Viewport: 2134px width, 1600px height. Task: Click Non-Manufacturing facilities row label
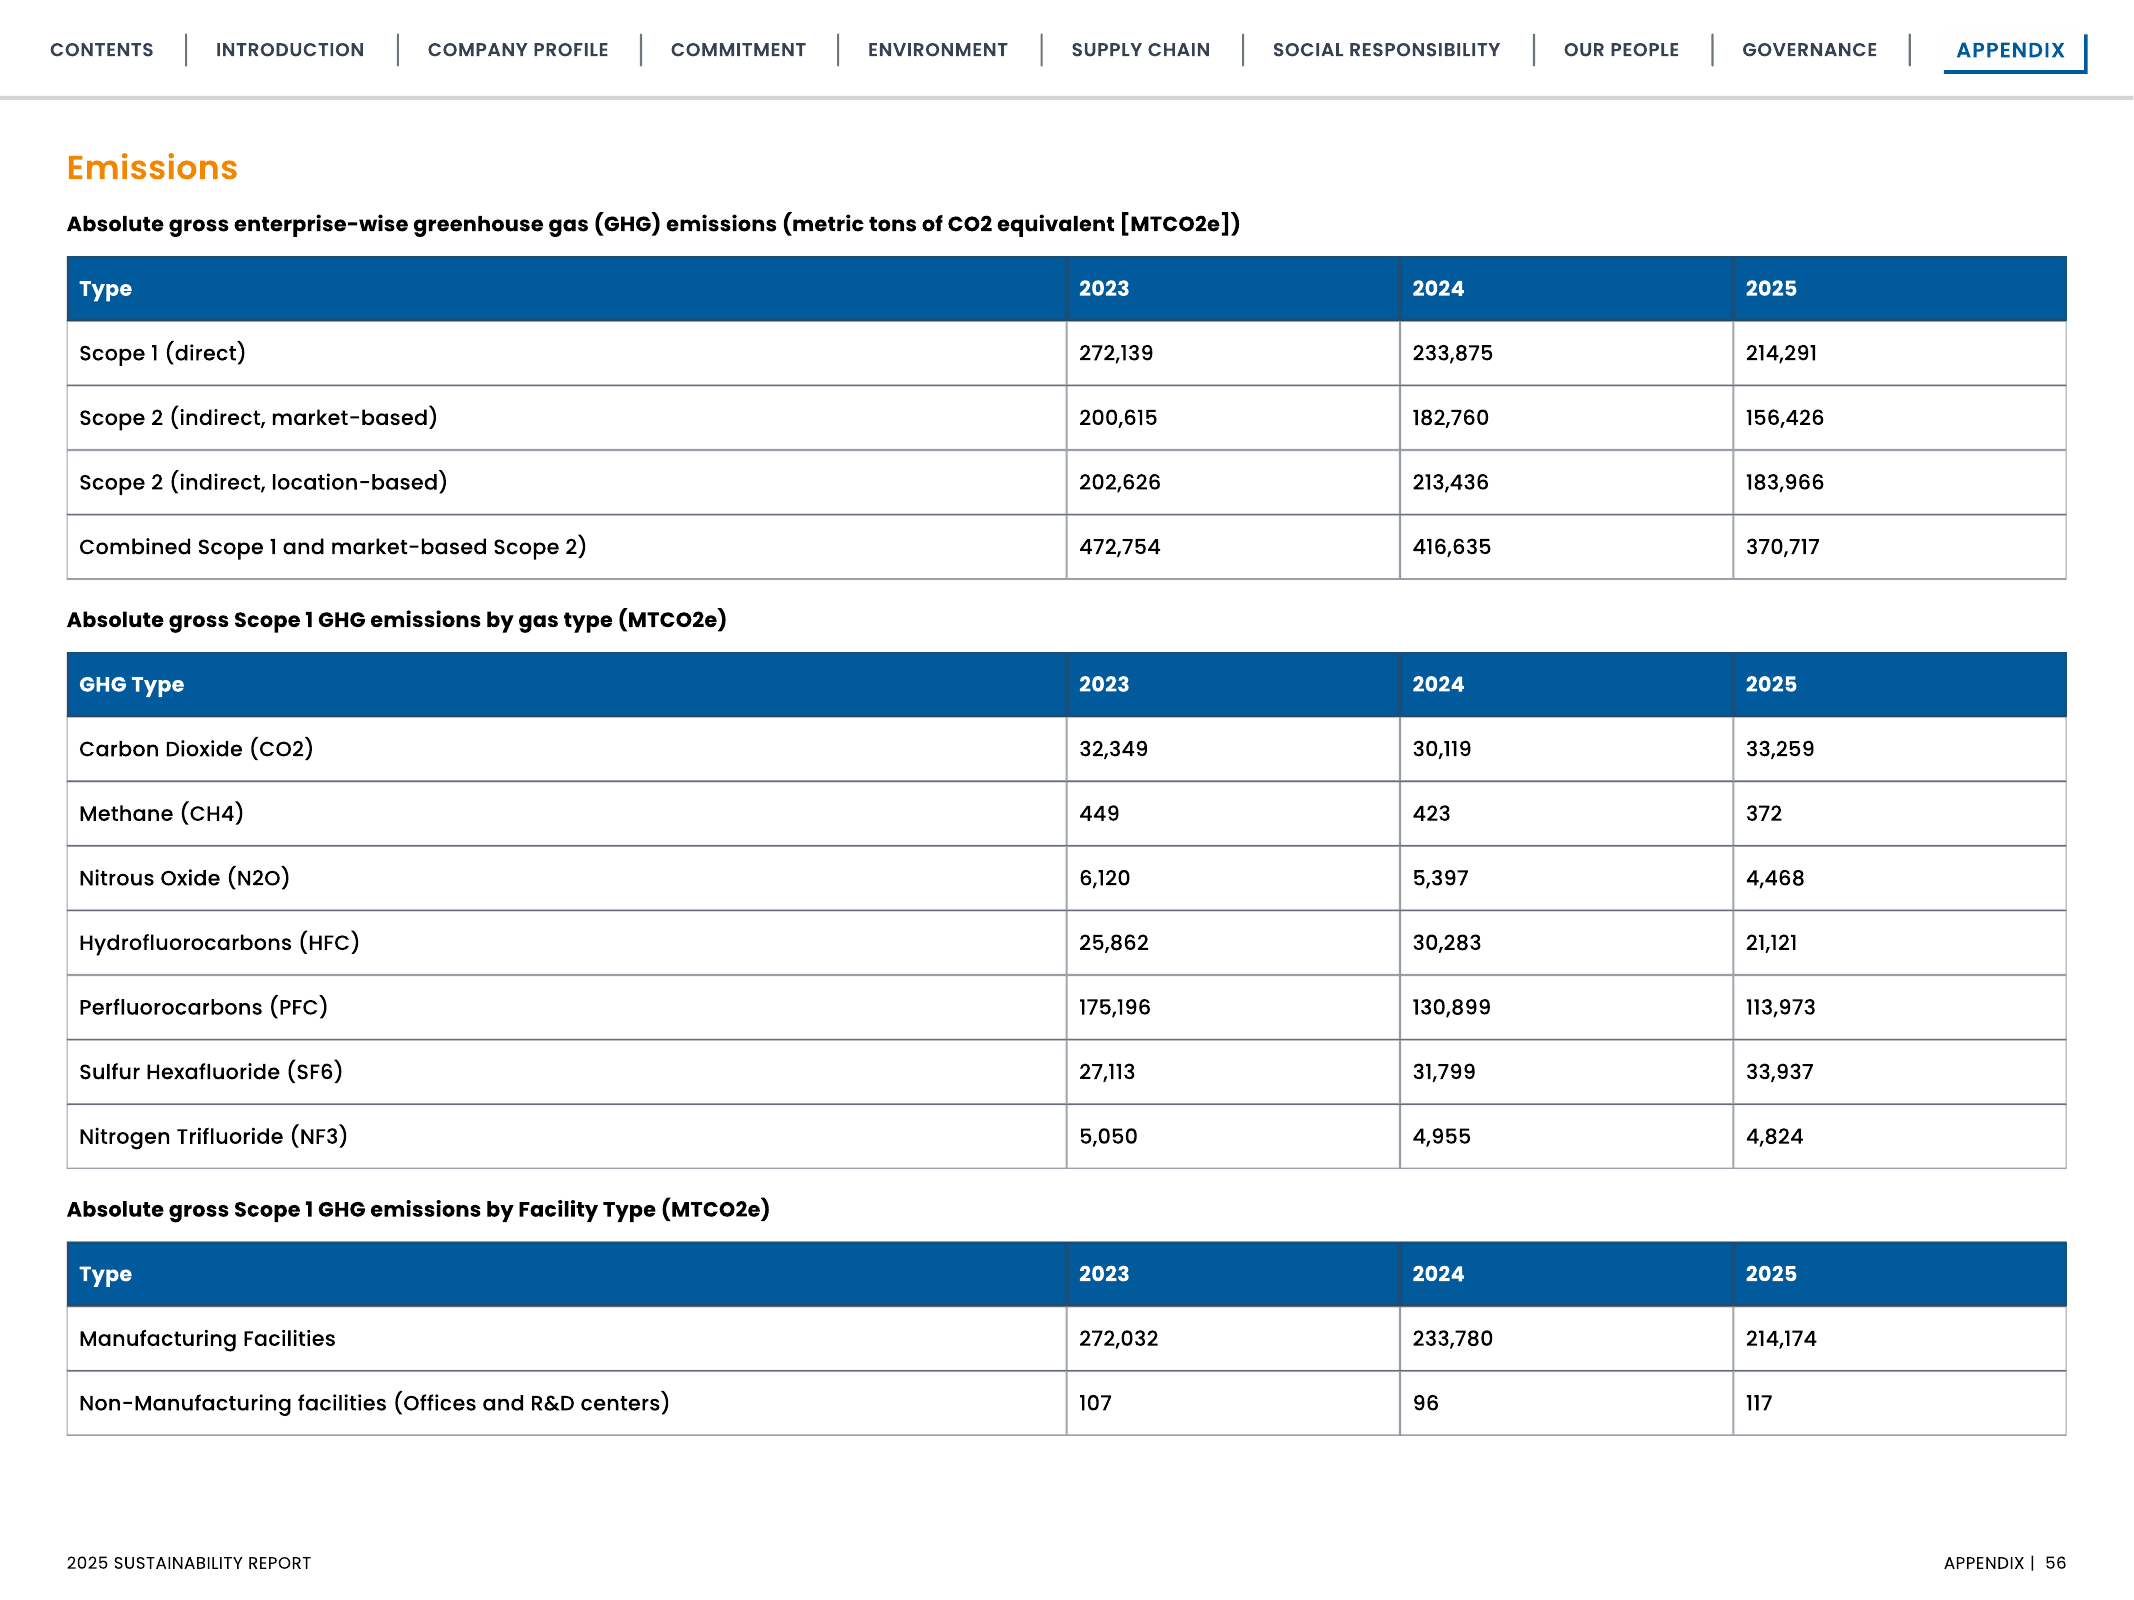pos(374,1403)
